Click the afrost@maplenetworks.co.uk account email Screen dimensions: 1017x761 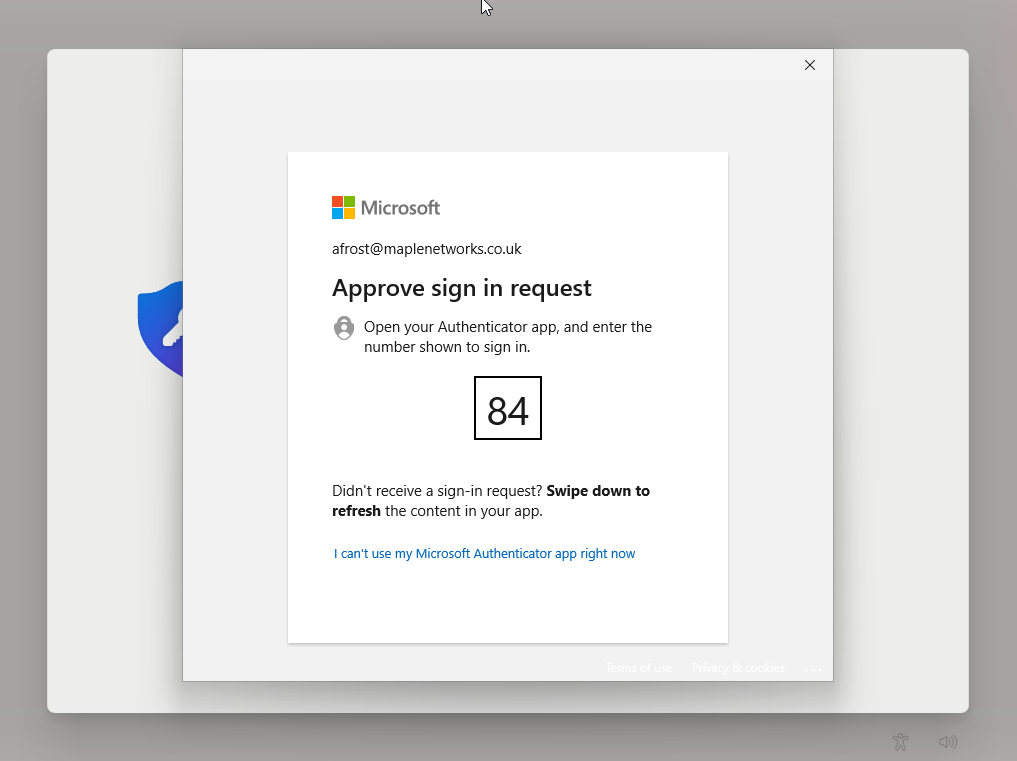click(x=427, y=249)
